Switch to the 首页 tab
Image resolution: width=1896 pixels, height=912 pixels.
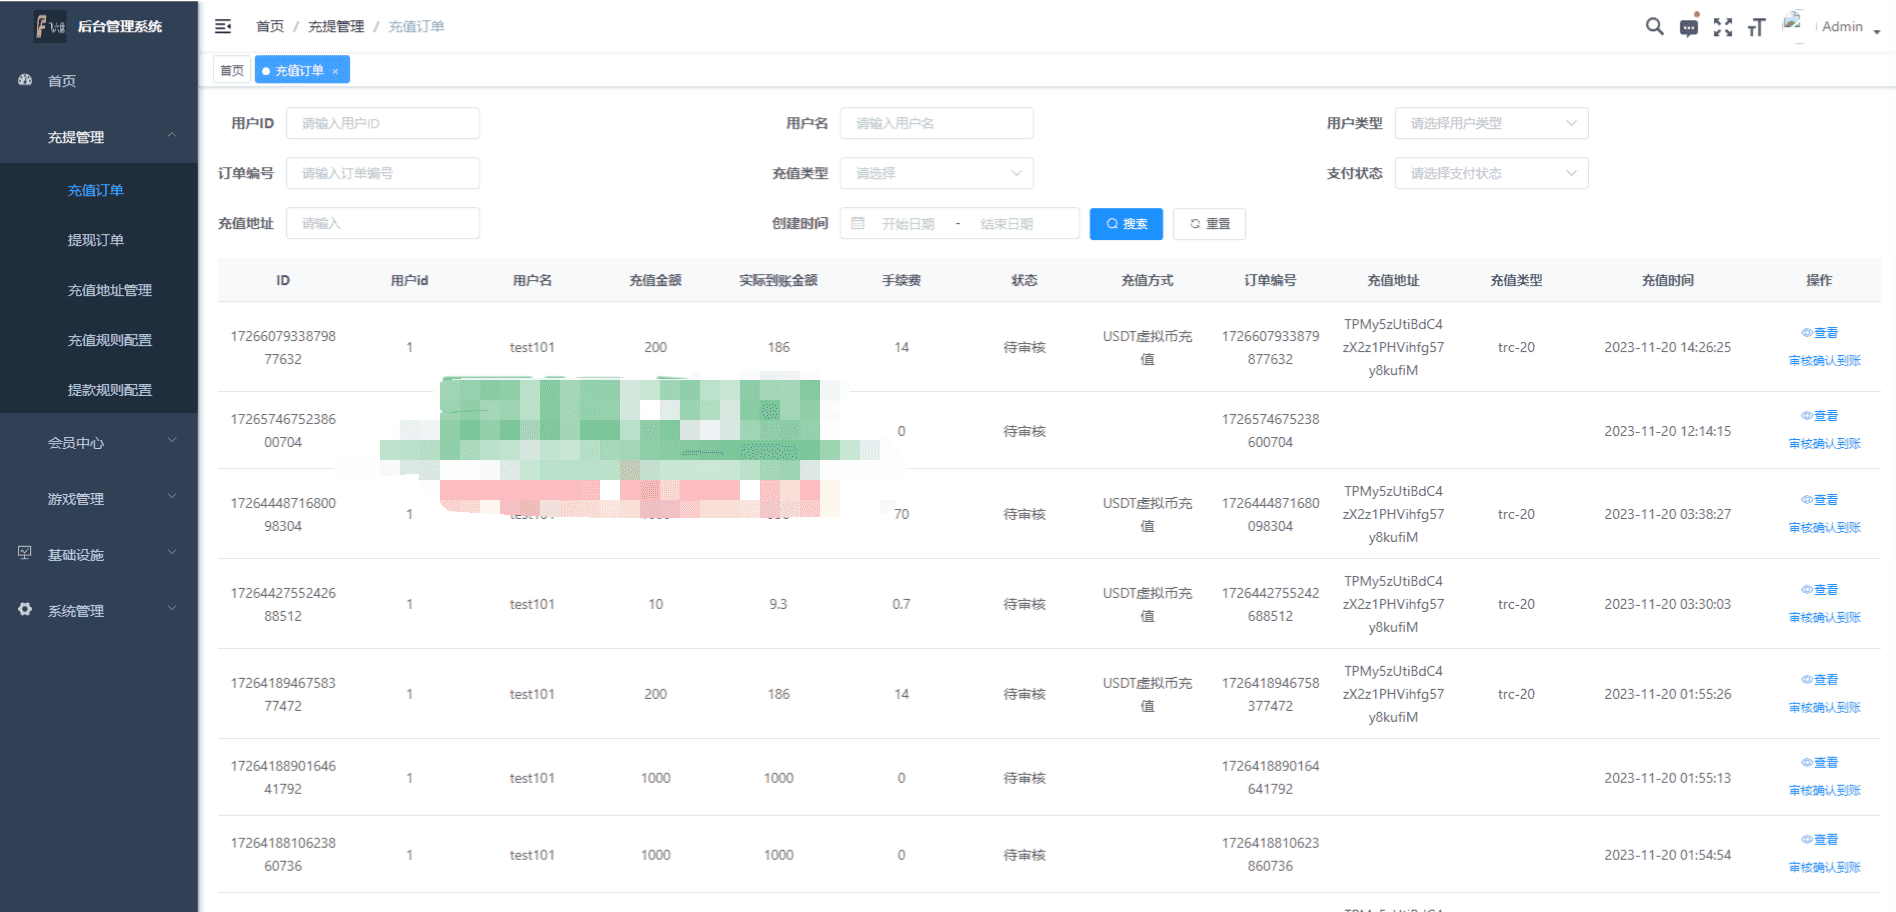coord(232,71)
